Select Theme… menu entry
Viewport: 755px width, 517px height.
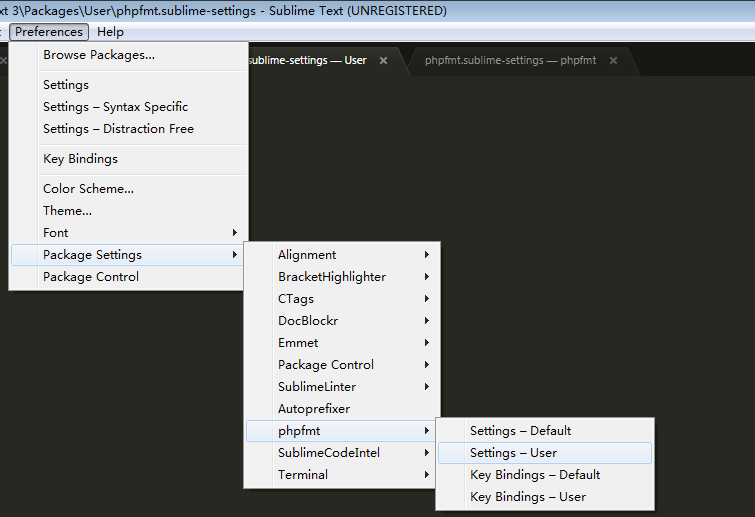coord(67,211)
